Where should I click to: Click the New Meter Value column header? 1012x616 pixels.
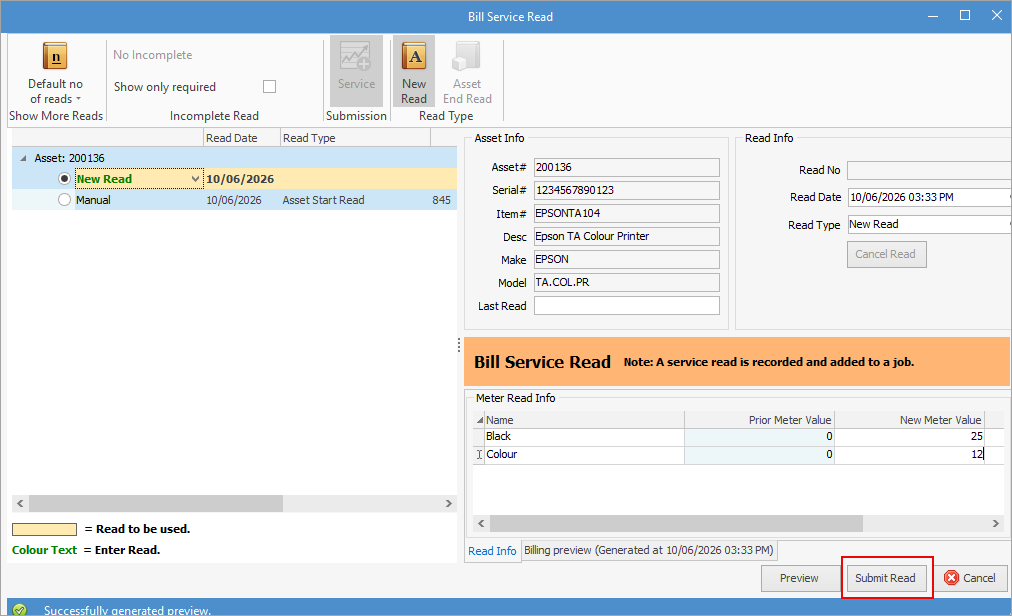pyautogui.click(x=909, y=420)
